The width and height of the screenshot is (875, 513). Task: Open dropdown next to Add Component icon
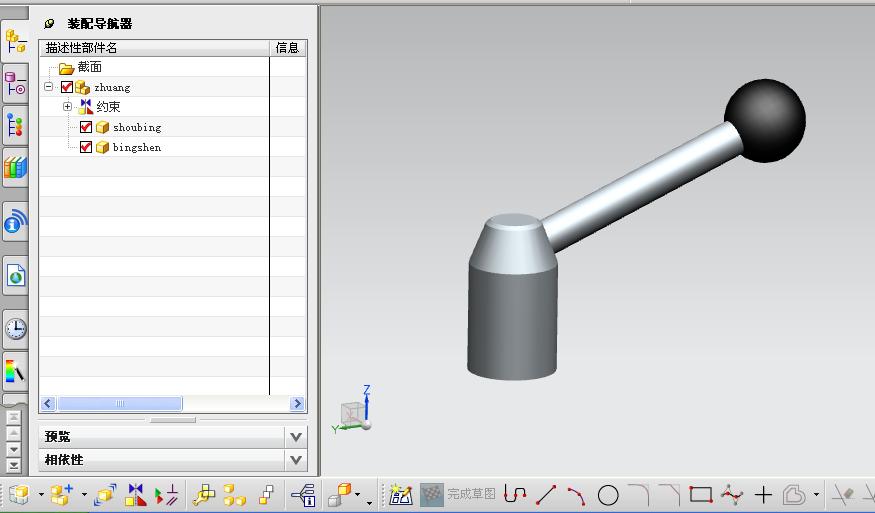tap(84, 495)
